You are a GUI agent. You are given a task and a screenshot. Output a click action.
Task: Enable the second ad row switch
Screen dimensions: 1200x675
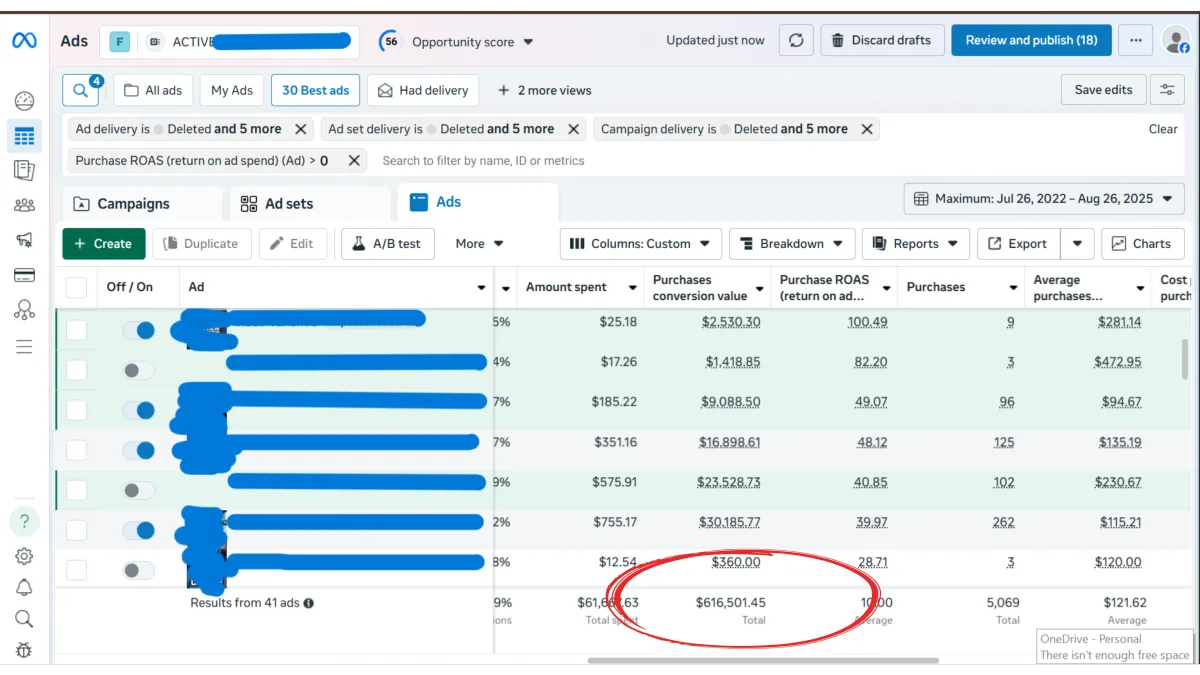(x=139, y=370)
